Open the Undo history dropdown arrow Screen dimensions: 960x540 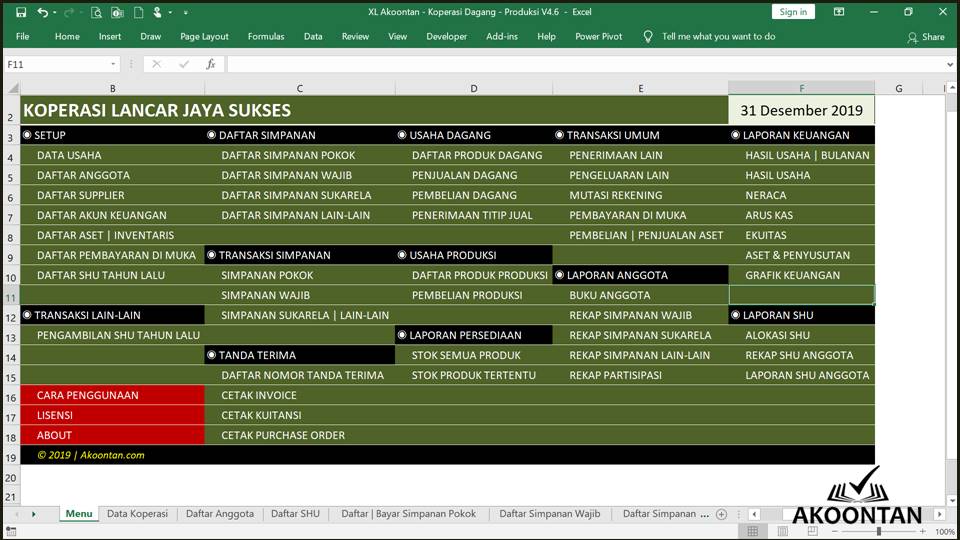point(54,12)
